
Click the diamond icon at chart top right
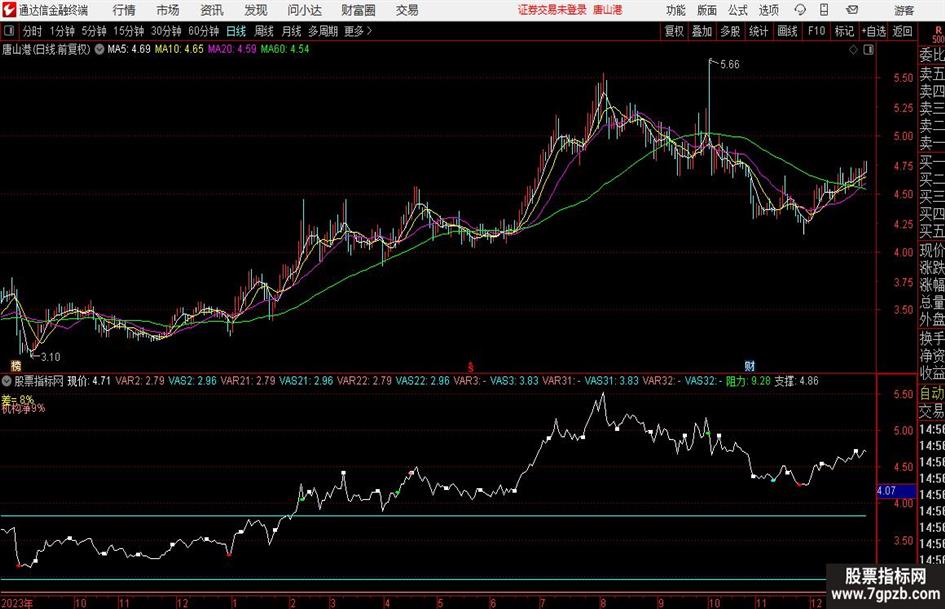coord(853,50)
